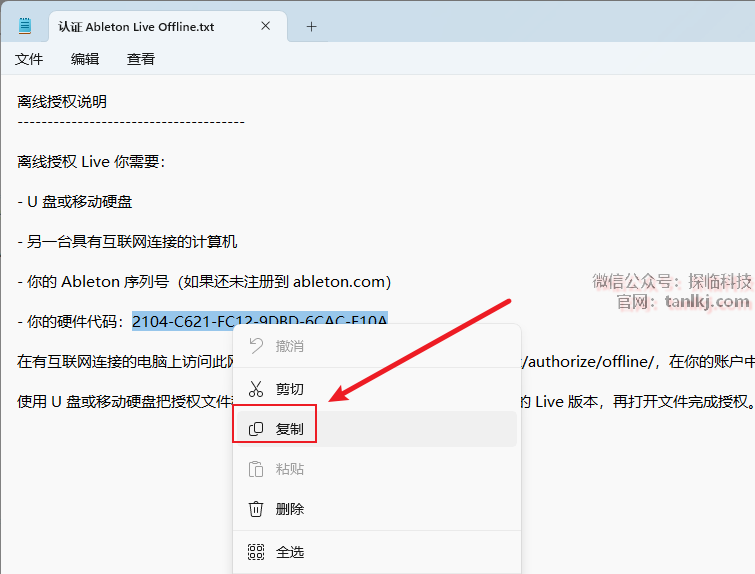755x574 pixels.
Task: Close the 认证 Ableton Live Offline.txt tab
Action: (265, 26)
